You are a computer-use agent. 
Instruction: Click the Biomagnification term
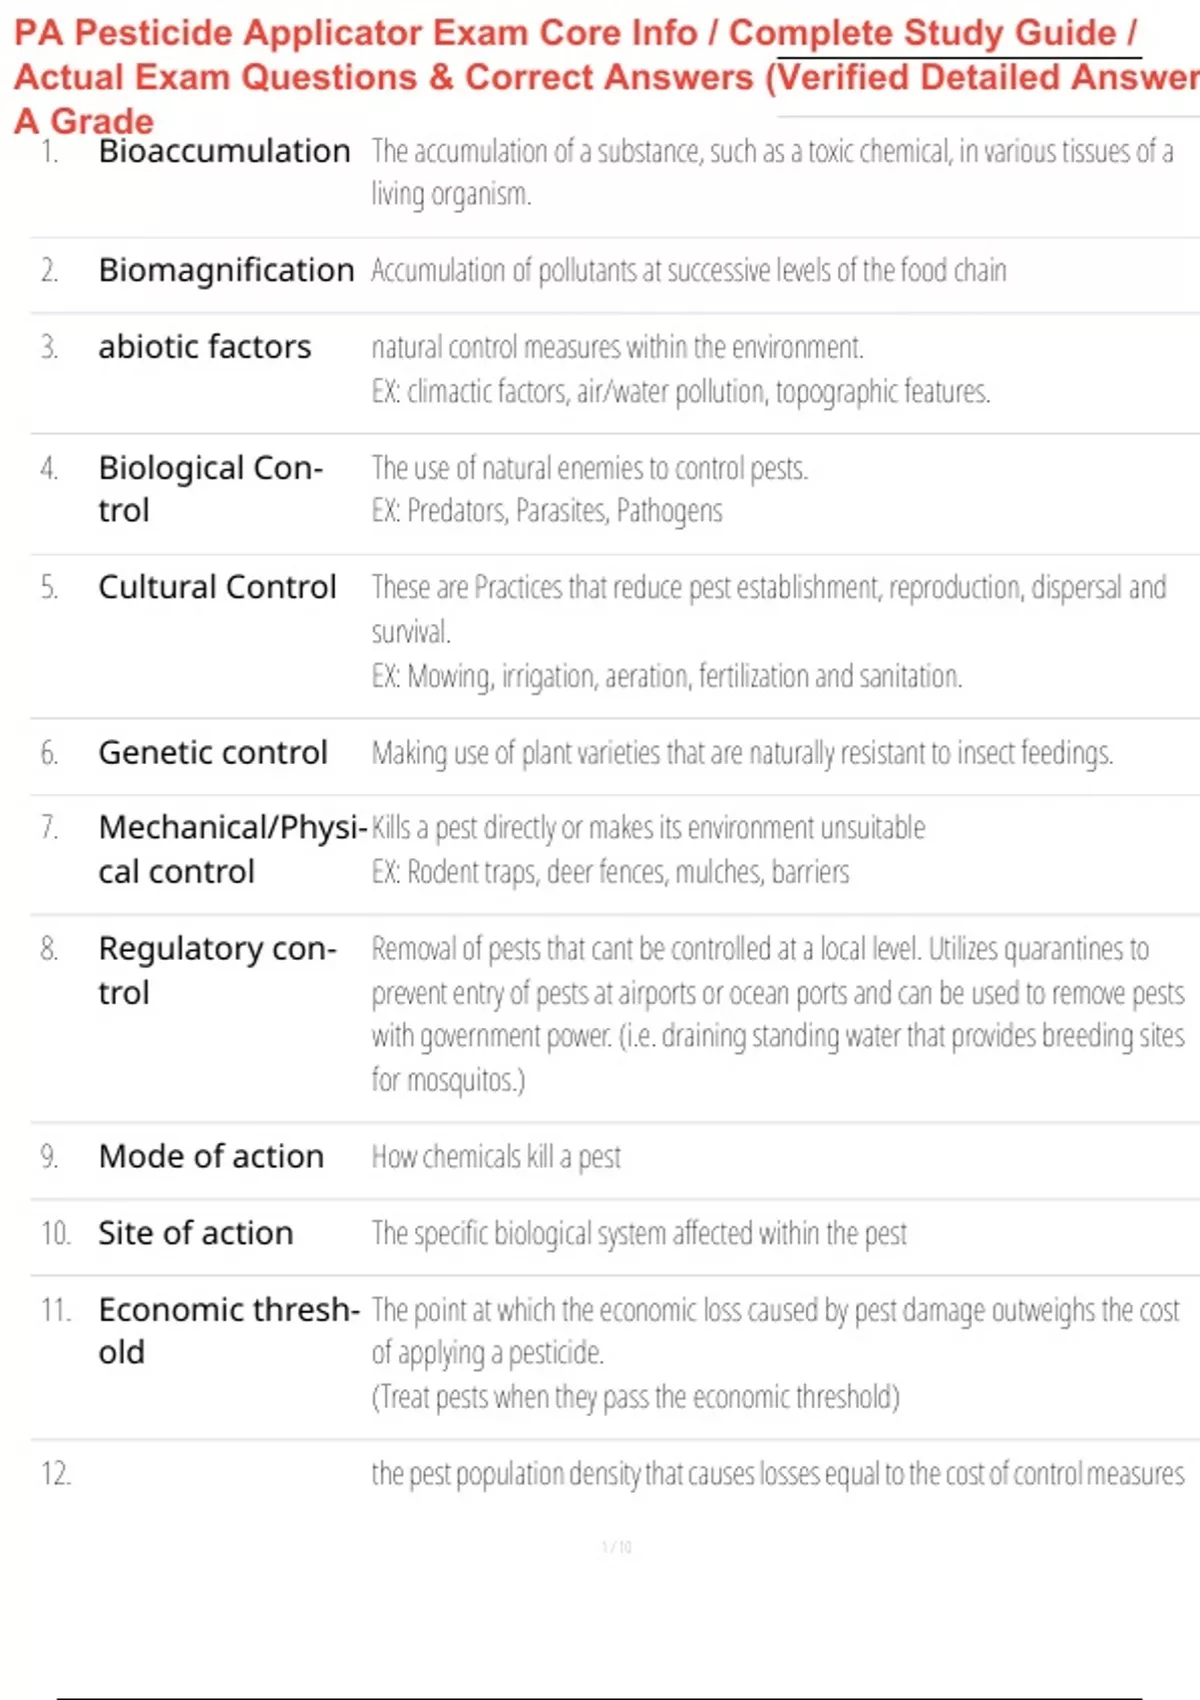[x=226, y=270]
